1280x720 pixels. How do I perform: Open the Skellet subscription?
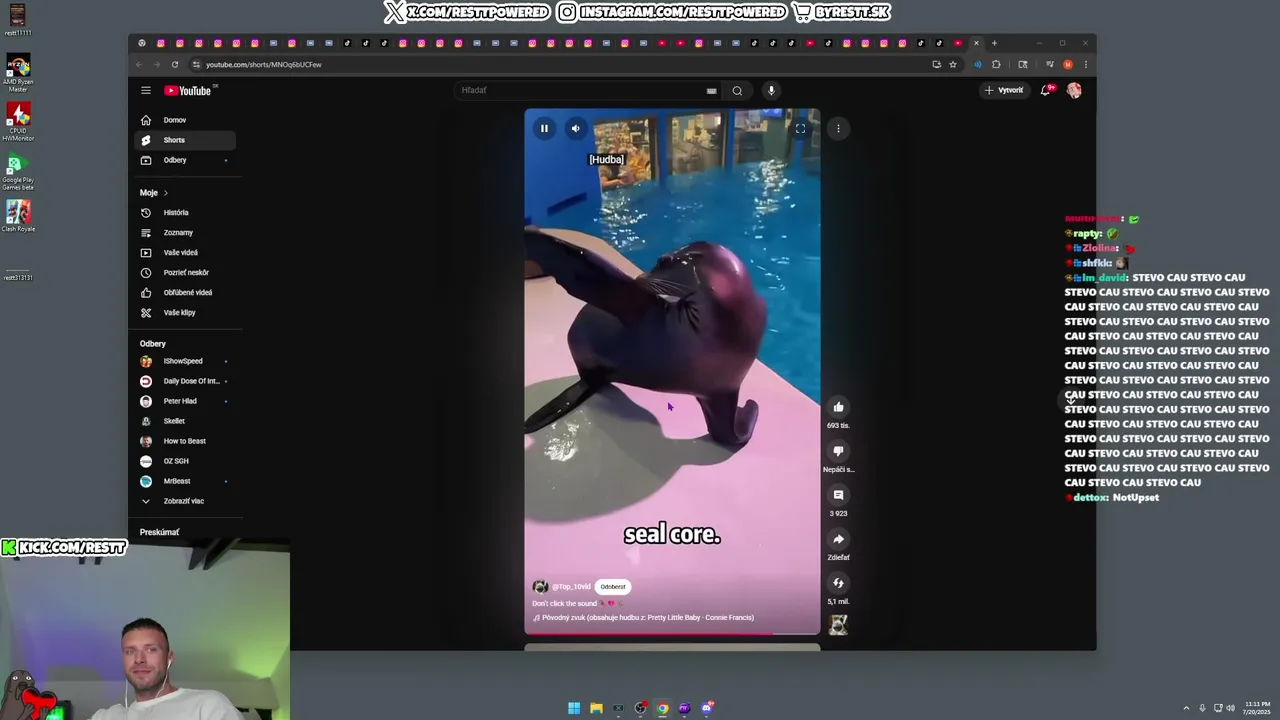[x=185, y=421]
